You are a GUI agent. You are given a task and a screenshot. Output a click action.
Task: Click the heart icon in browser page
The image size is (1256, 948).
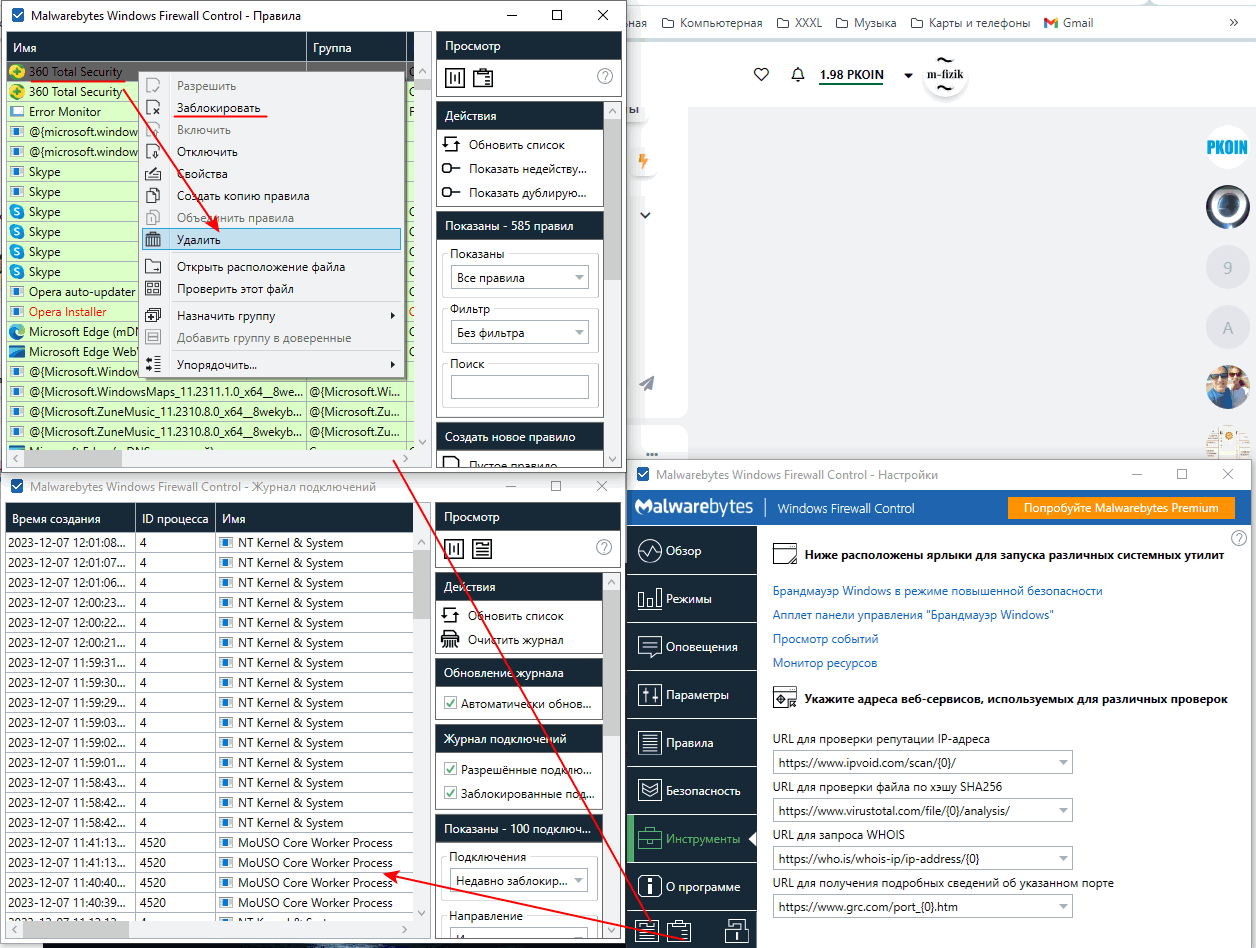point(761,75)
